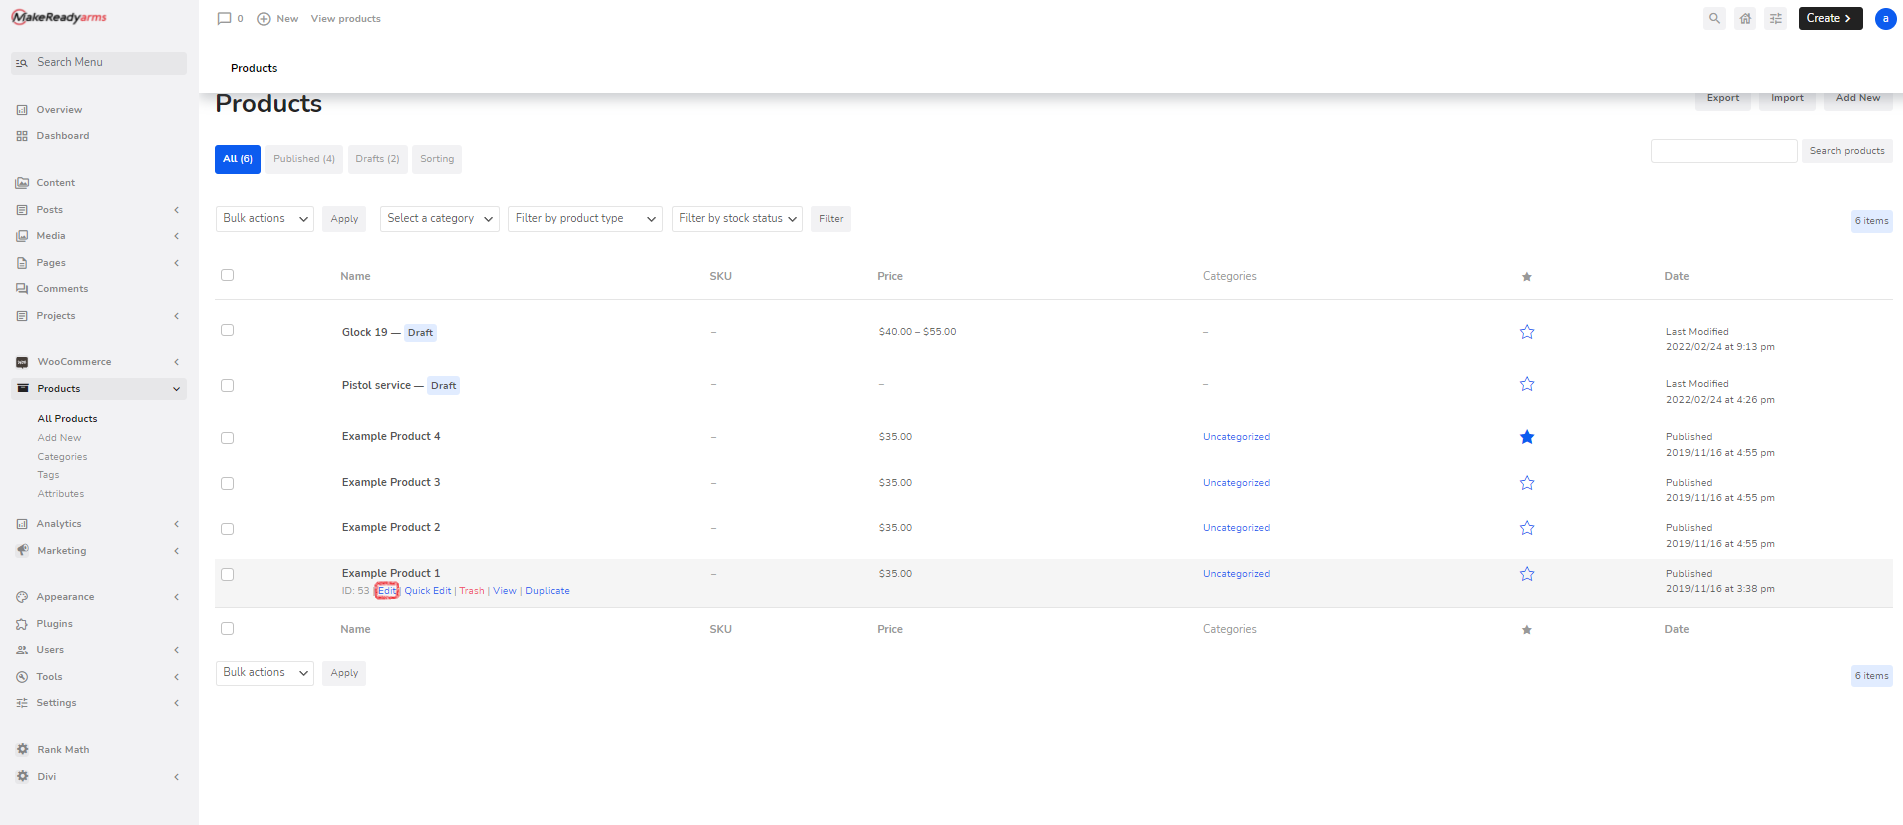This screenshot has height=825, width=1903.
Task: Open the bottom Bulk actions dropdown
Action: (x=265, y=673)
